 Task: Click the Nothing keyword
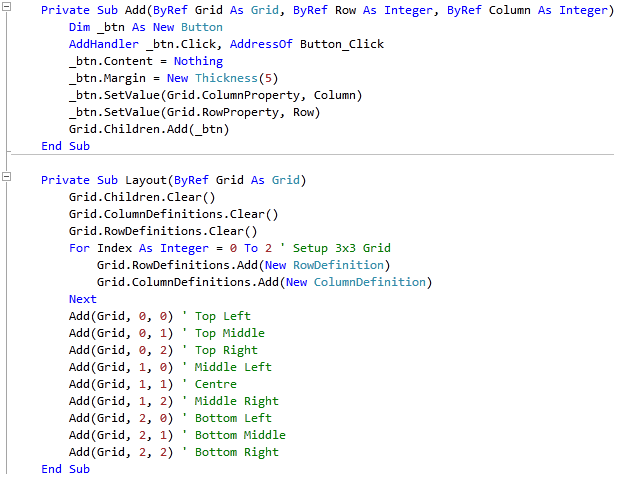click(198, 61)
